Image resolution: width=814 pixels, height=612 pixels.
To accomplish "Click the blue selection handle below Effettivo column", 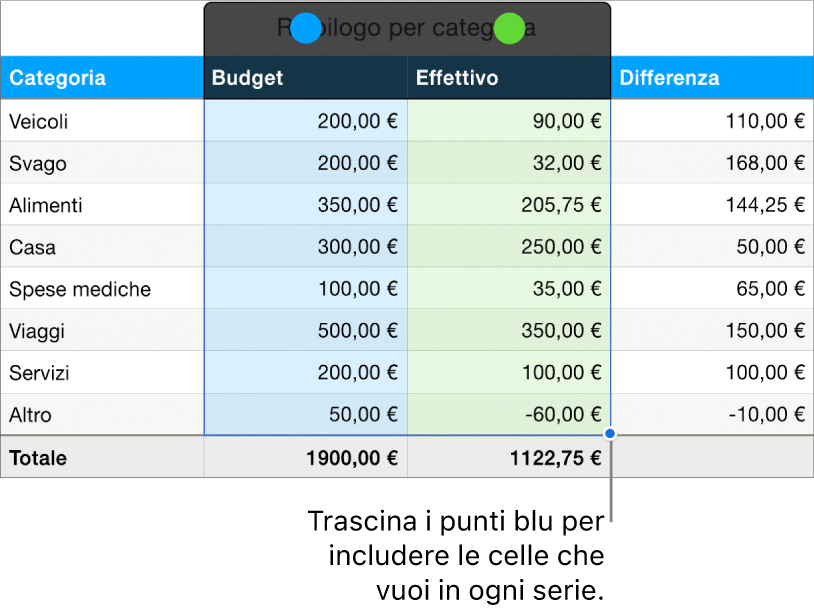I will (610, 434).
